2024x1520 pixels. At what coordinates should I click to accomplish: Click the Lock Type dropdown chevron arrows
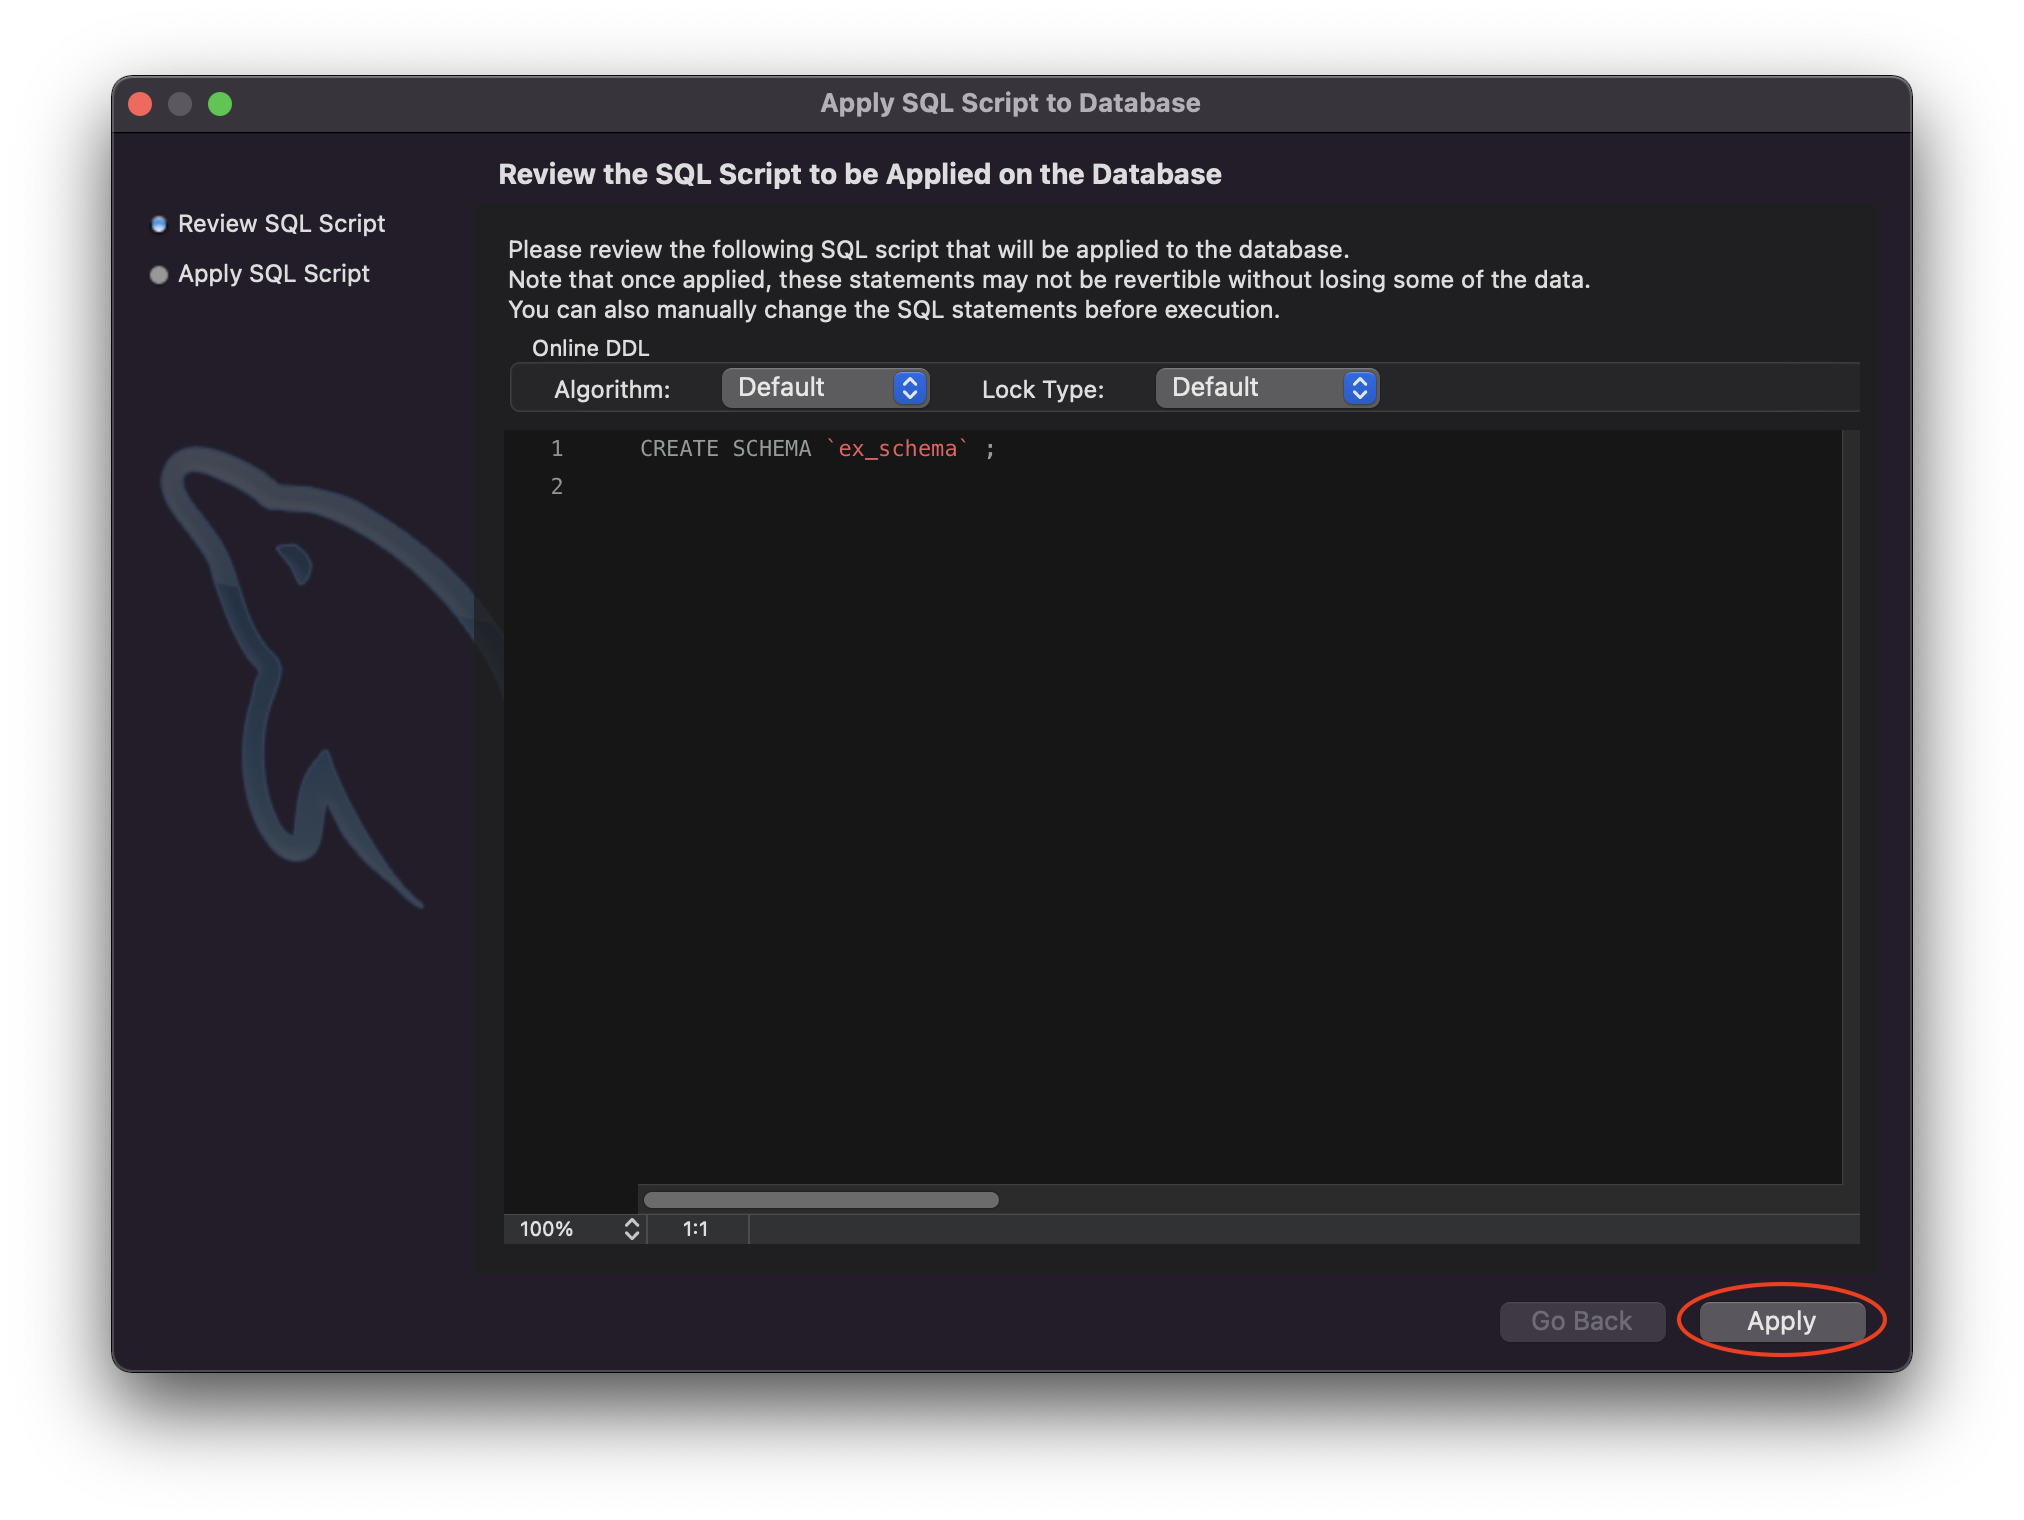[1359, 388]
